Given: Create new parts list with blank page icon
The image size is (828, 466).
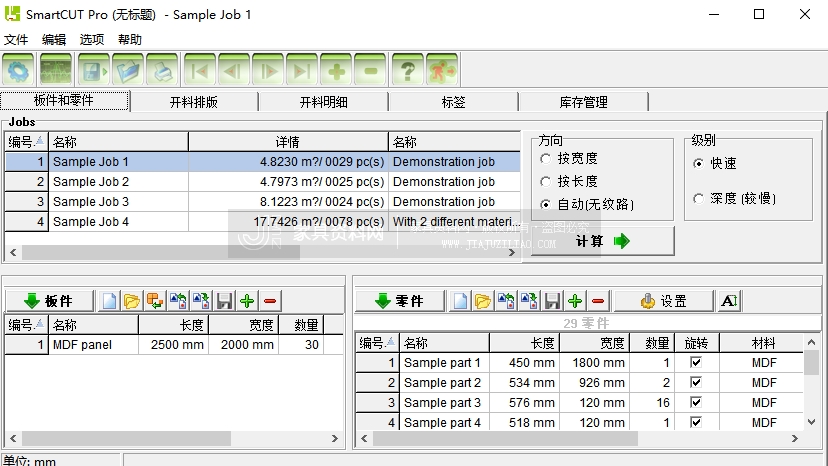Looking at the screenshot, I should (x=460, y=301).
